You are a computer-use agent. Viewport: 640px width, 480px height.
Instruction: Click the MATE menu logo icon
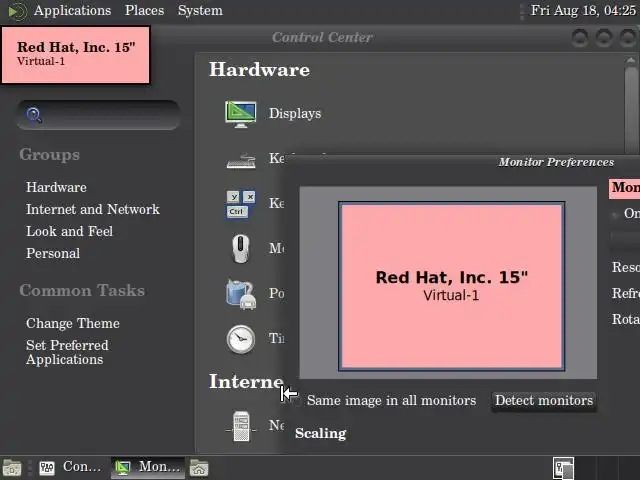tap(17, 11)
